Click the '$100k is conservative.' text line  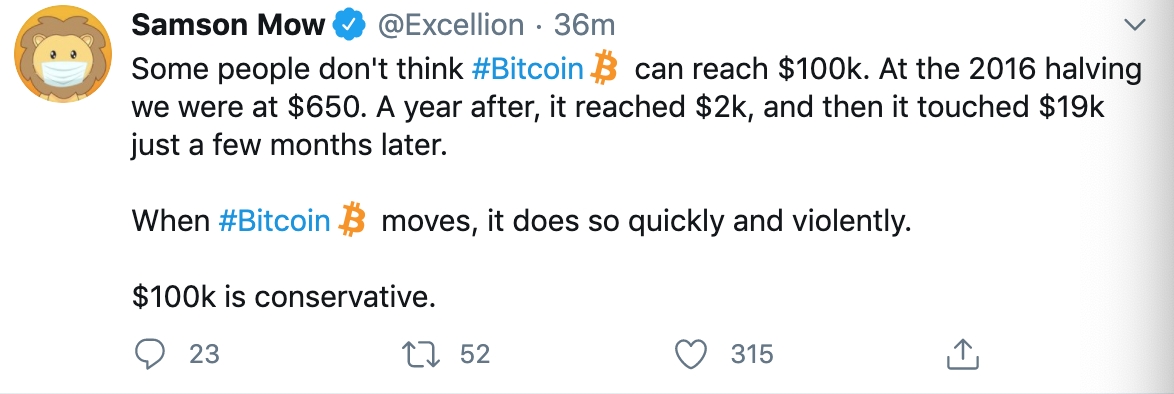pos(283,297)
